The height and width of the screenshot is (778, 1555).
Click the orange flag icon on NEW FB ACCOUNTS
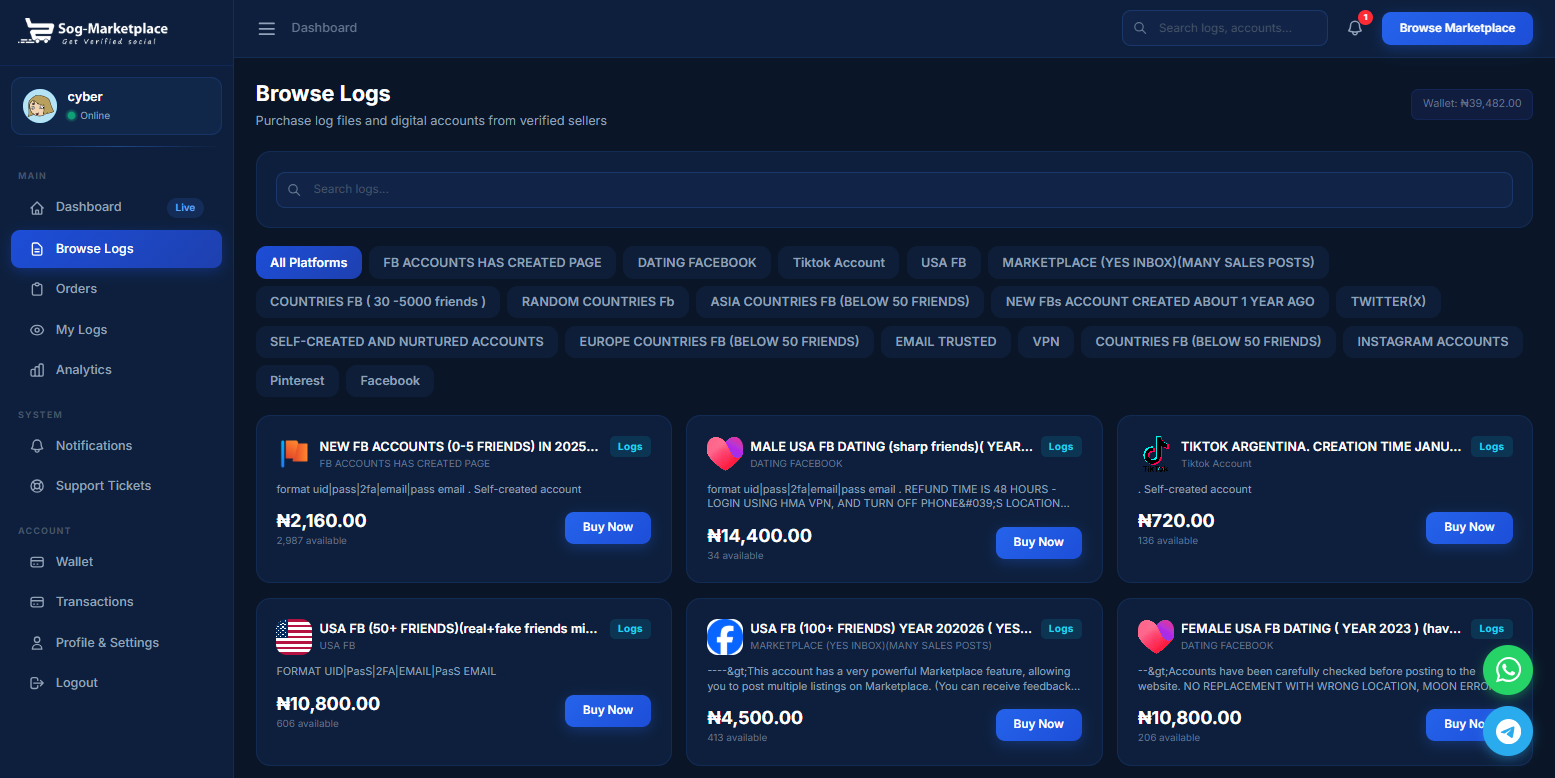coord(294,453)
